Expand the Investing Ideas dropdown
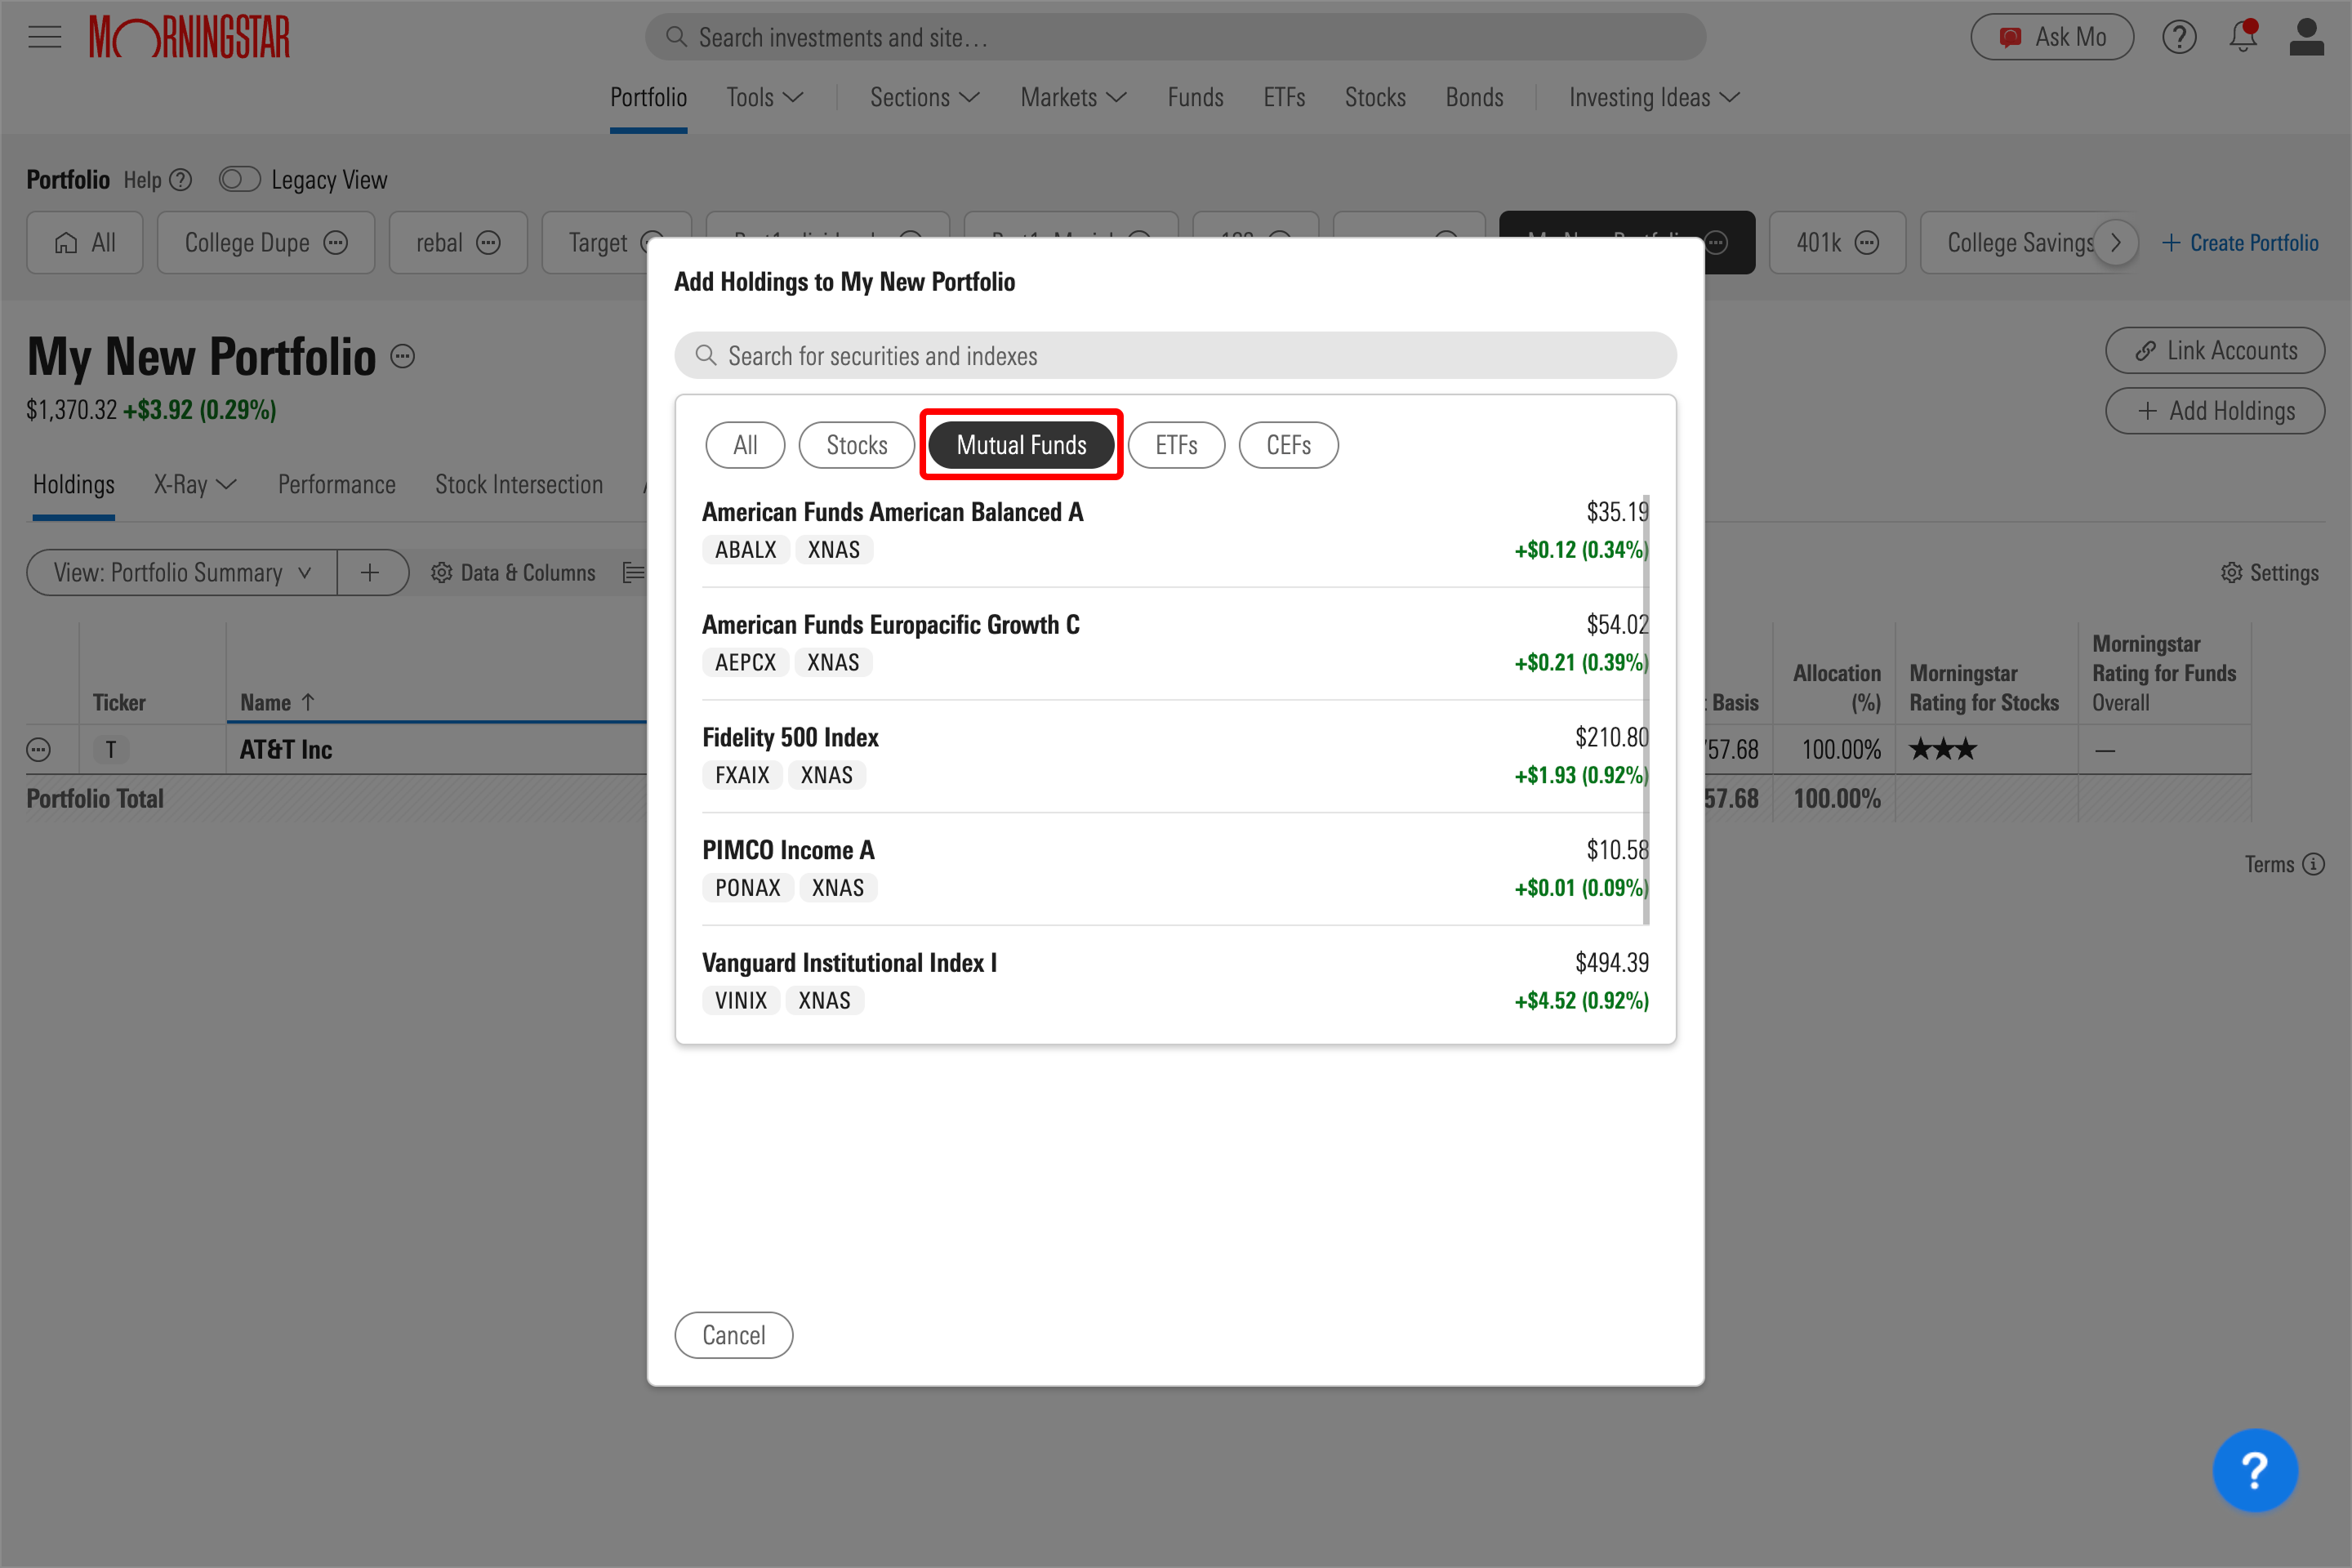The width and height of the screenshot is (2352, 1568). [1654, 97]
